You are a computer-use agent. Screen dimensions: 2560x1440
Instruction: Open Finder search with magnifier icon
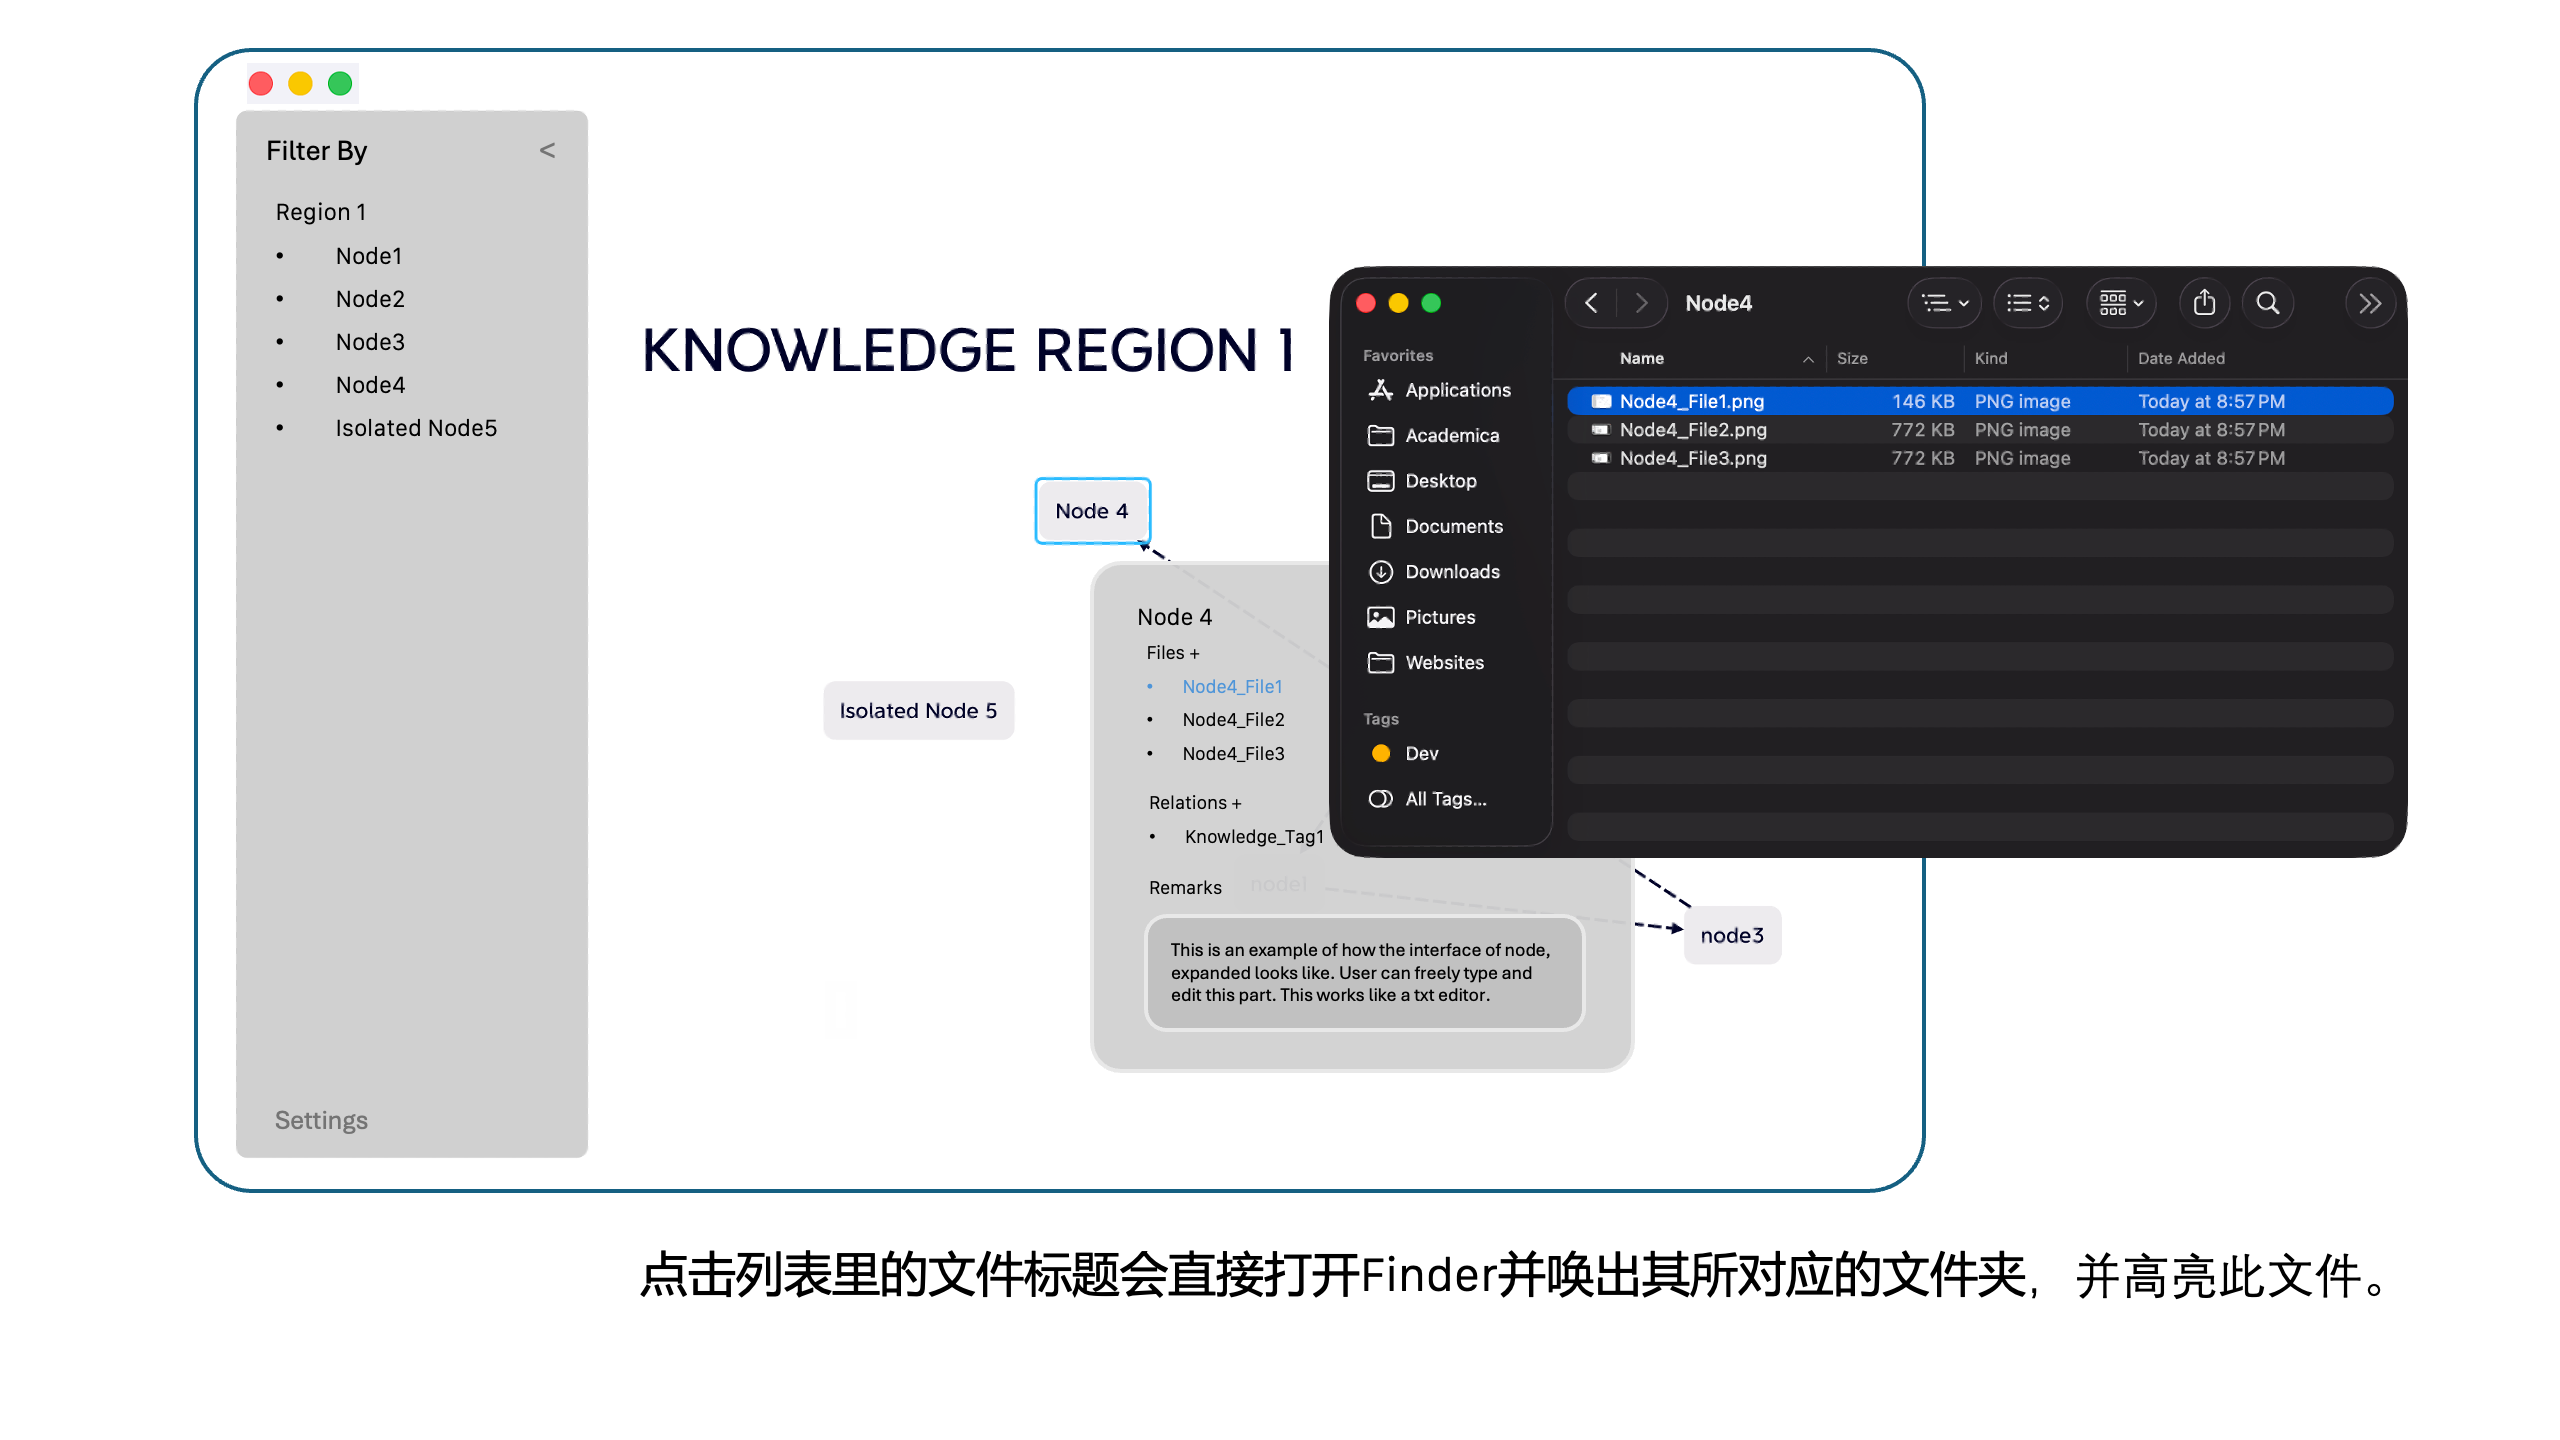click(2268, 303)
